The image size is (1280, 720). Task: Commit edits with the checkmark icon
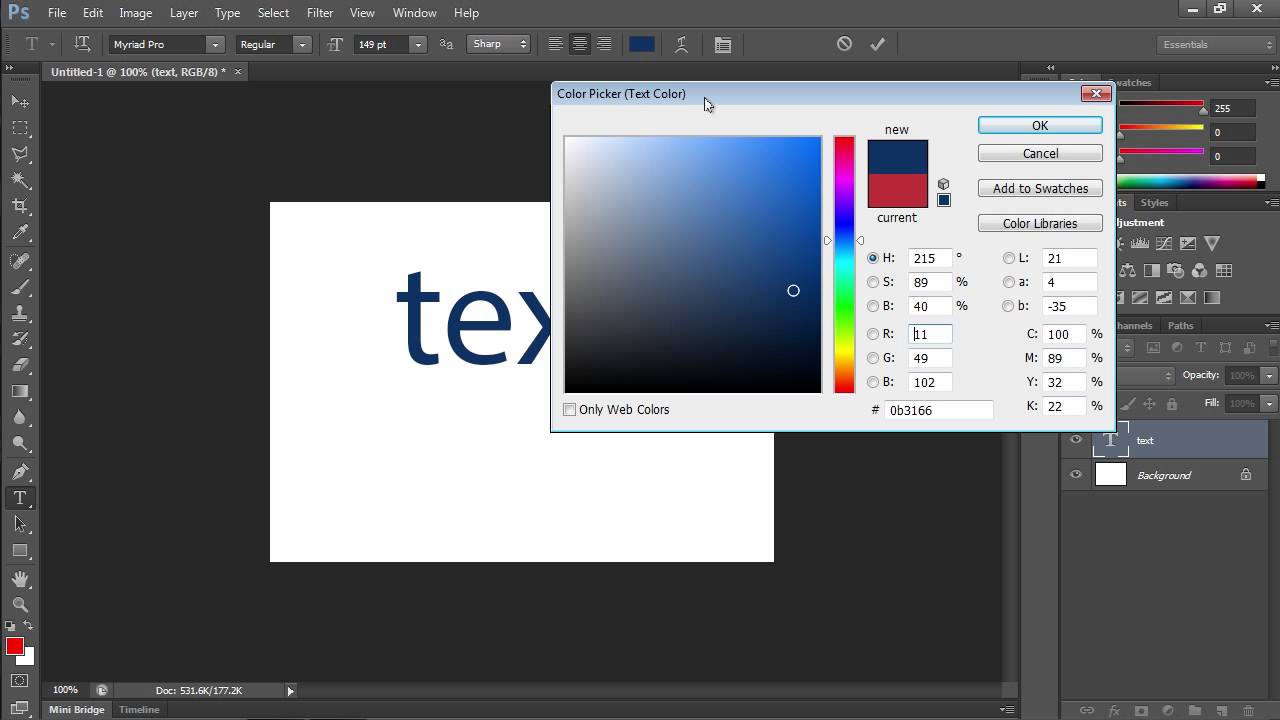pyautogui.click(x=877, y=44)
